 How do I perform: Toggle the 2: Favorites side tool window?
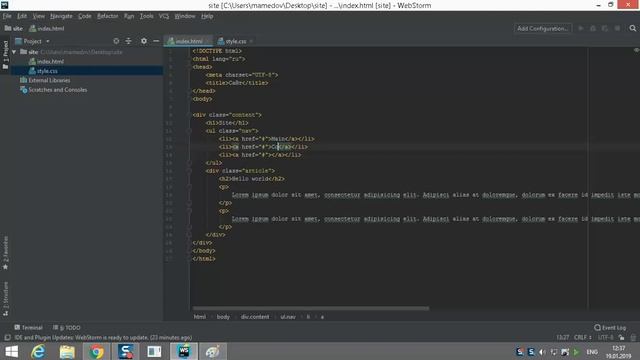5,253
